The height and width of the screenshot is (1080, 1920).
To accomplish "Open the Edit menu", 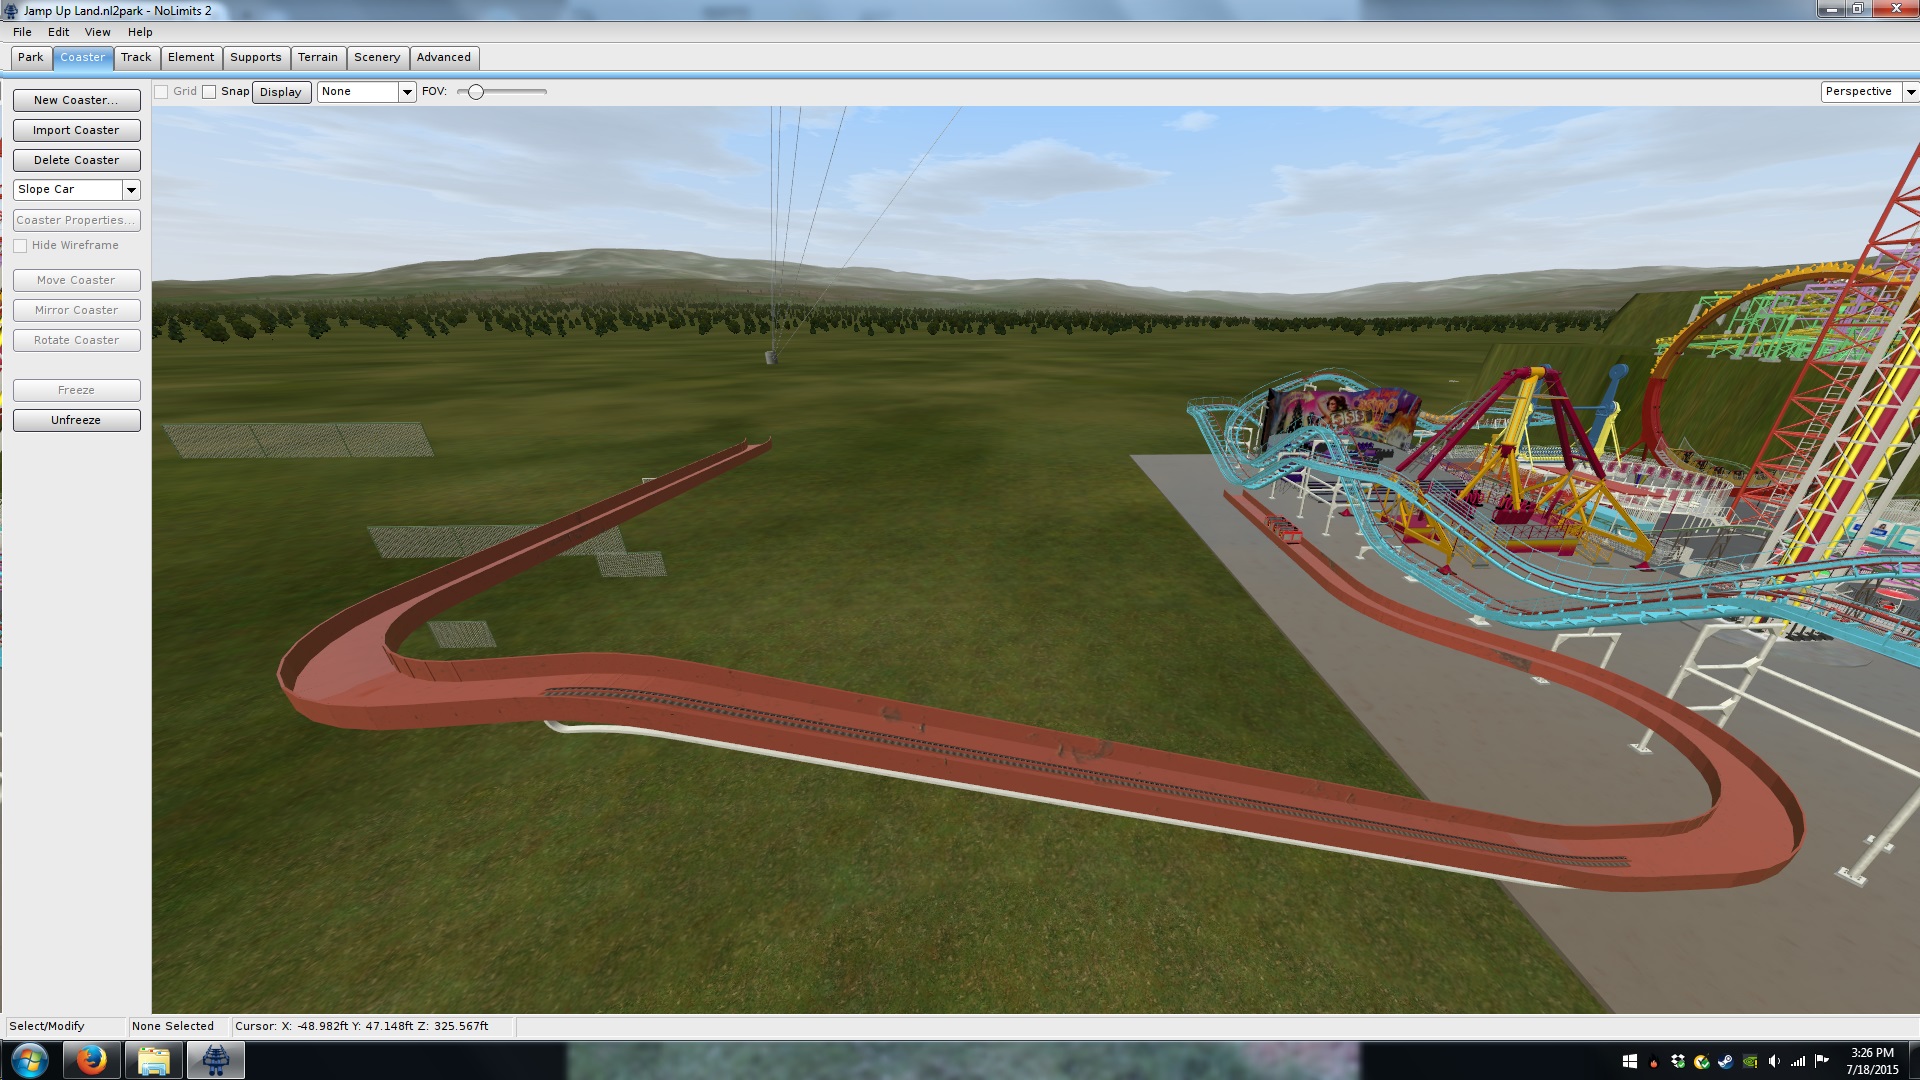I will pos(58,32).
